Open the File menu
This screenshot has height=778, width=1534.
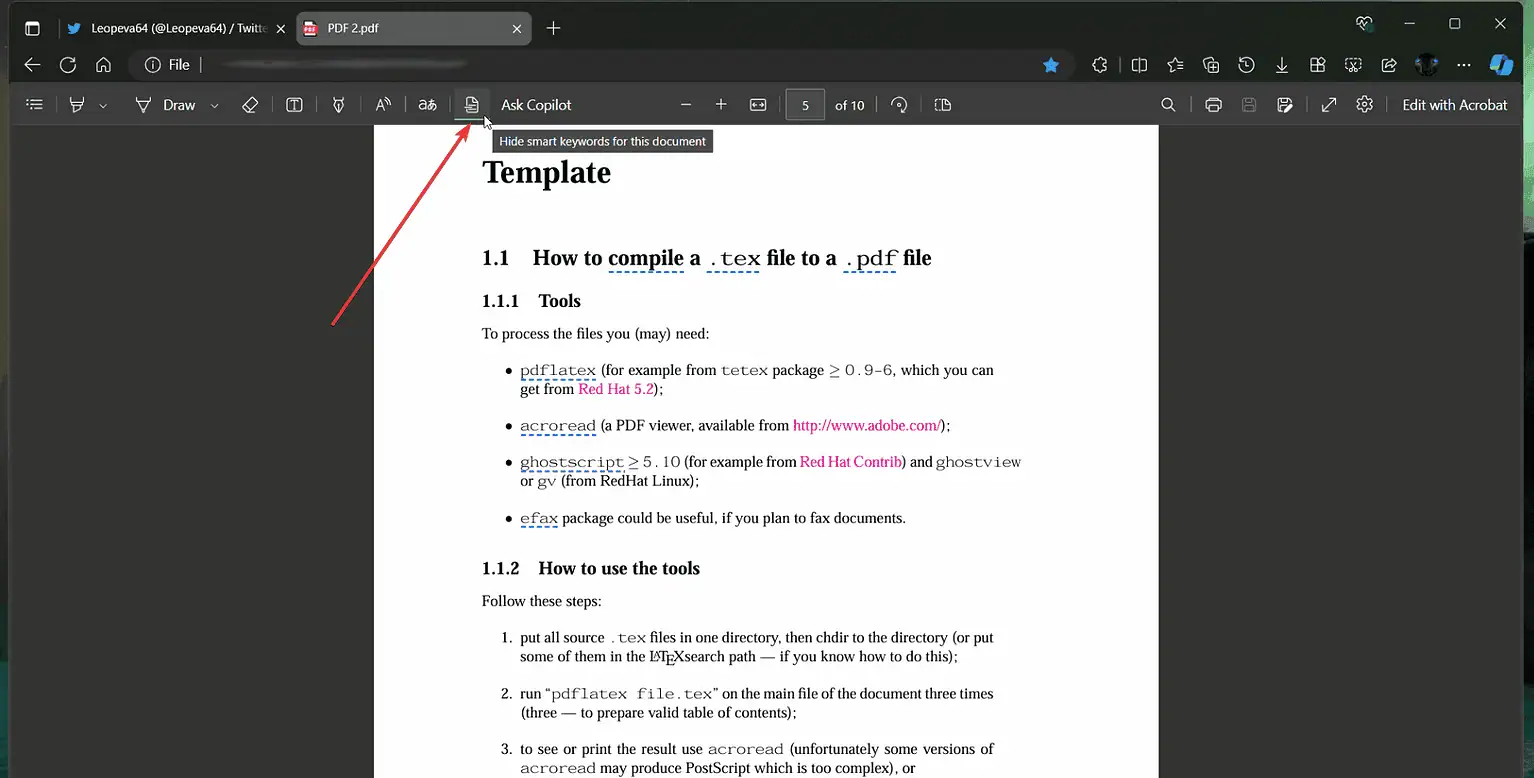tap(176, 64)
